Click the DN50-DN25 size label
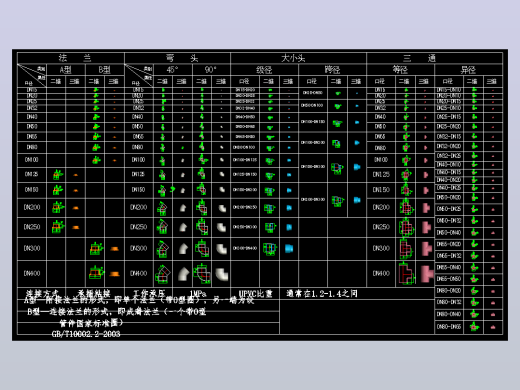520x390 pixels. tap(449, 209)
